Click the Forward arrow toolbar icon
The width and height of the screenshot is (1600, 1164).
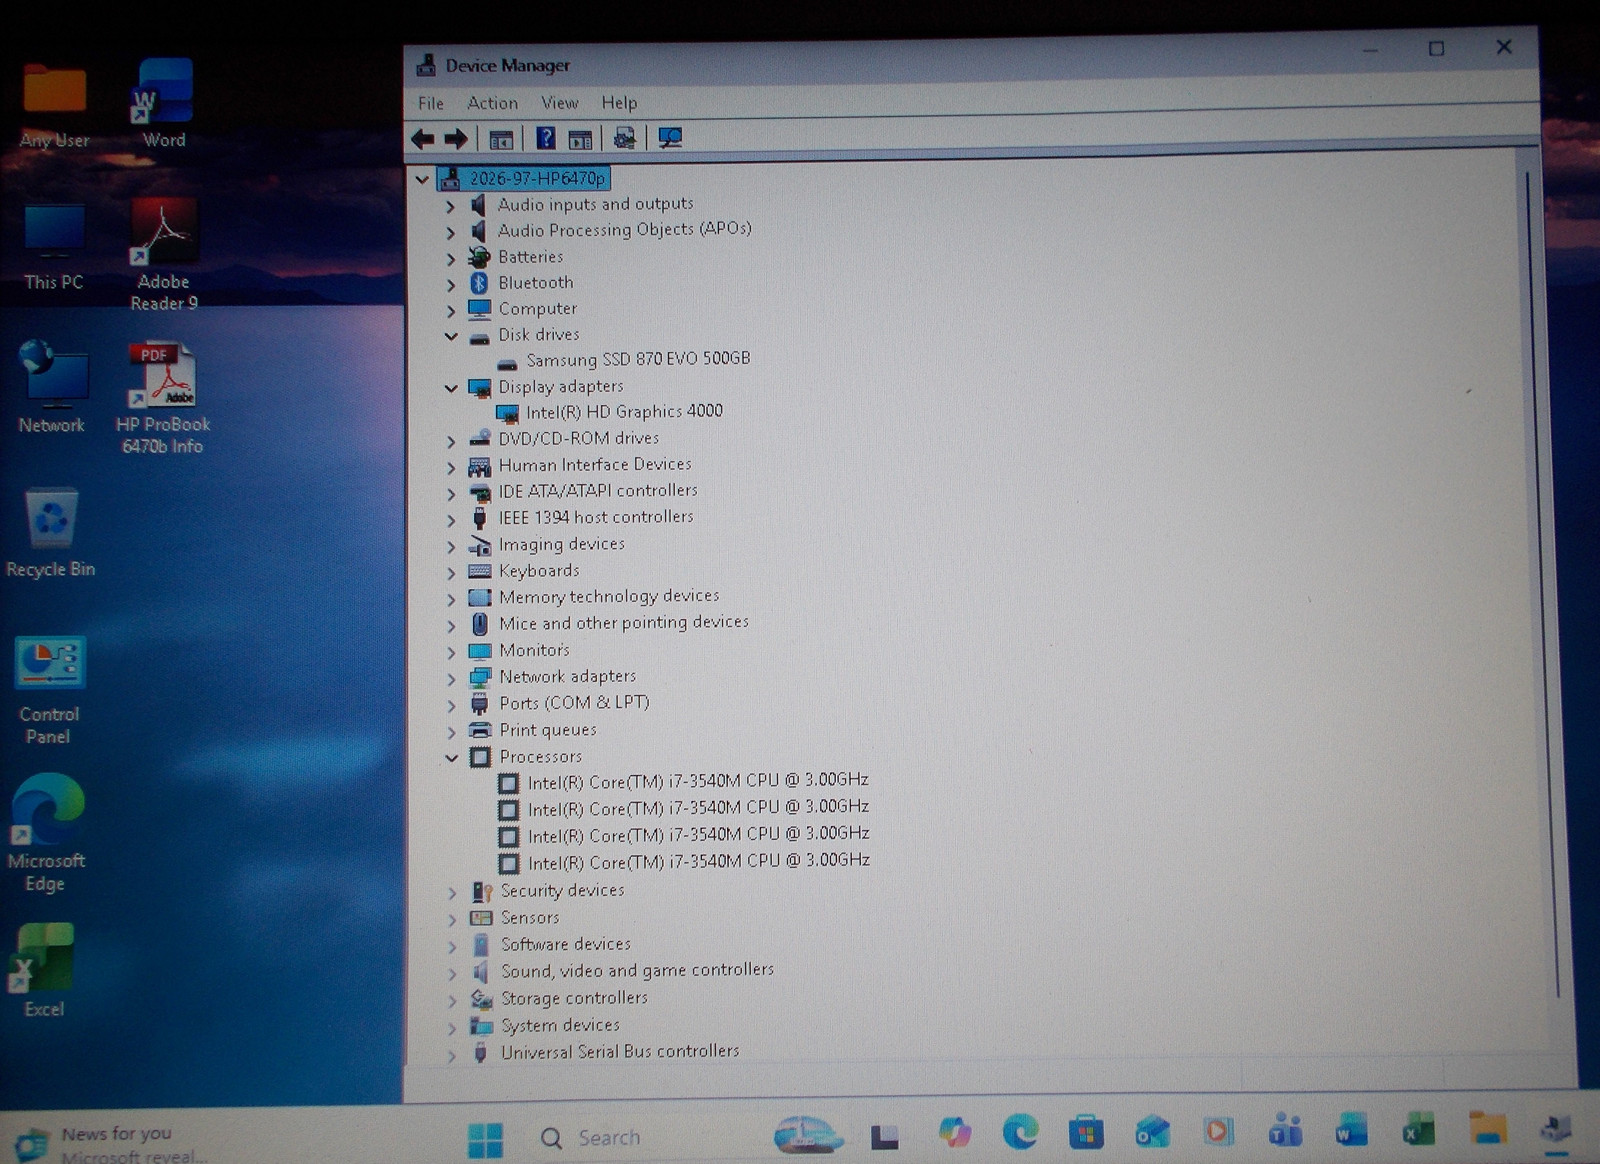pyautogui.click(x=456, y=138)
